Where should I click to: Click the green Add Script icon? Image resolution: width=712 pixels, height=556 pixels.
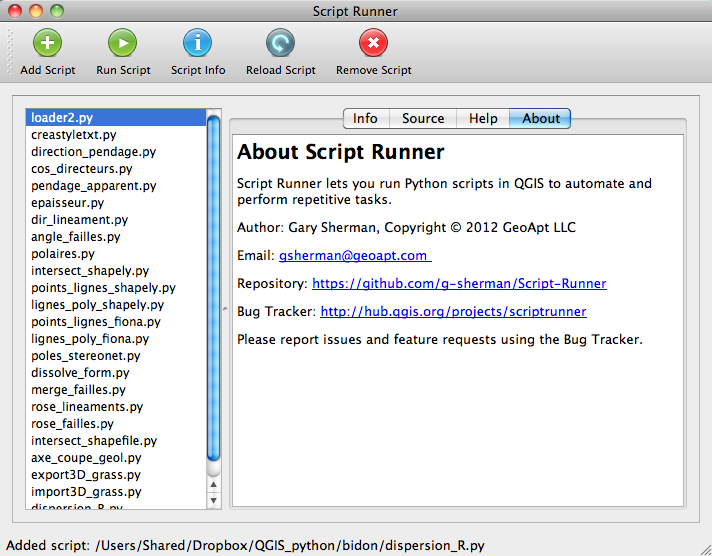[x=47, y=44]
